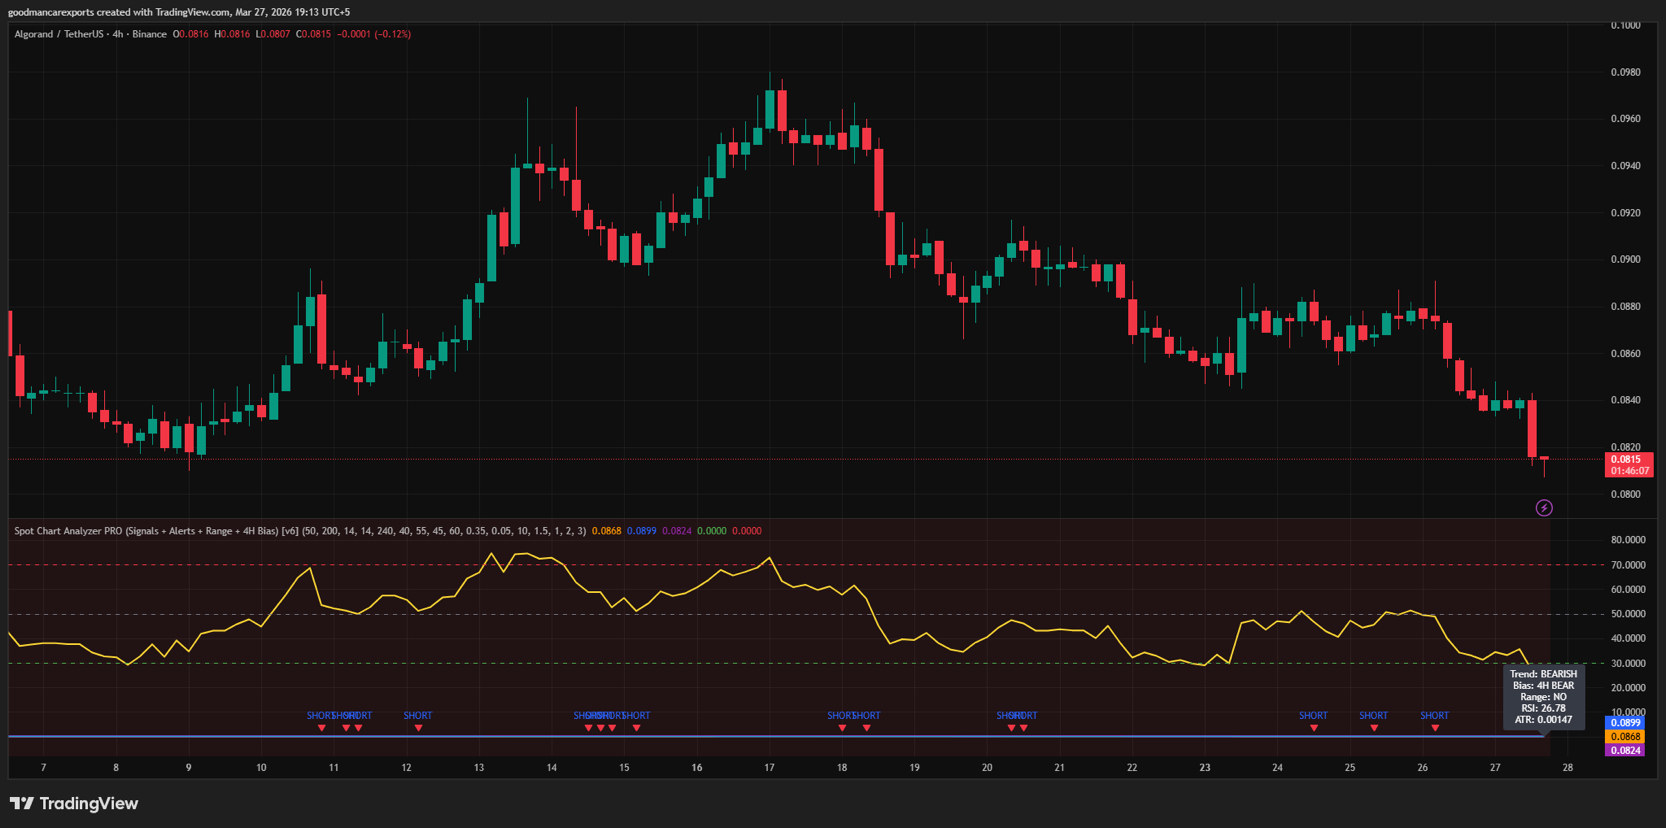Click the purple 0.0824 scale label
The width and height of the screenshot is (1666, 828).
(1625, 750)
